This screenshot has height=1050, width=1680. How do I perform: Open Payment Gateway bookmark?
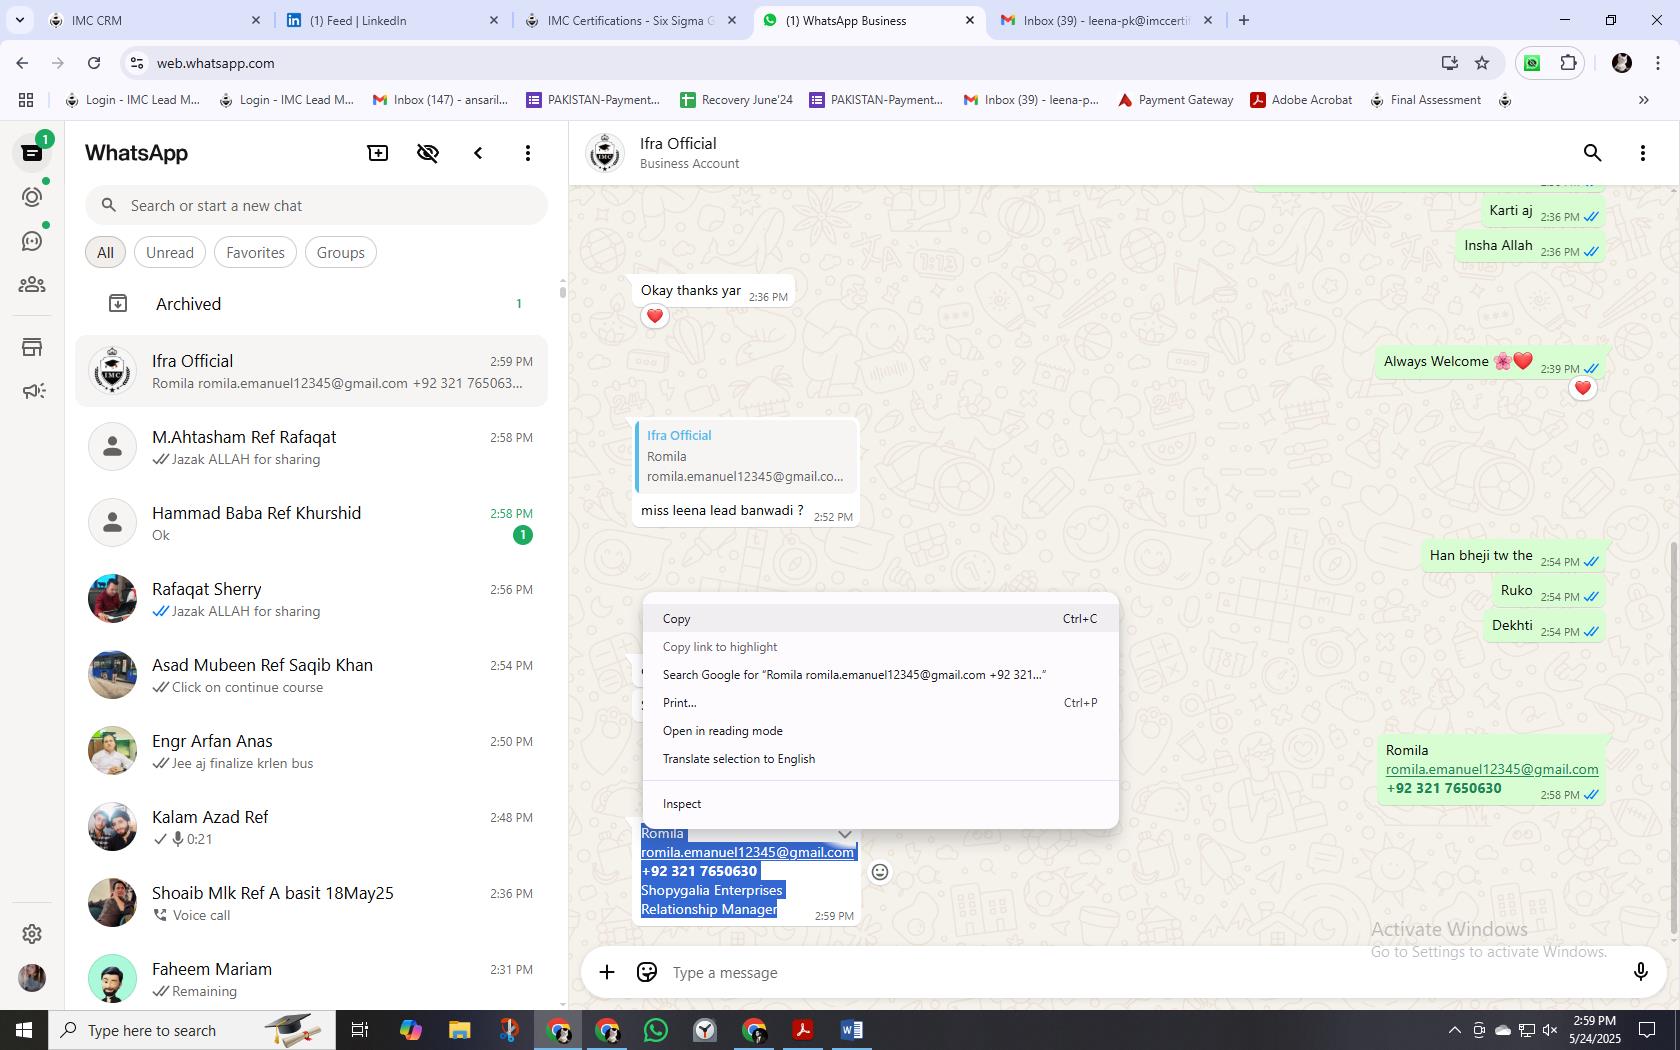[x=1175, y=100]
